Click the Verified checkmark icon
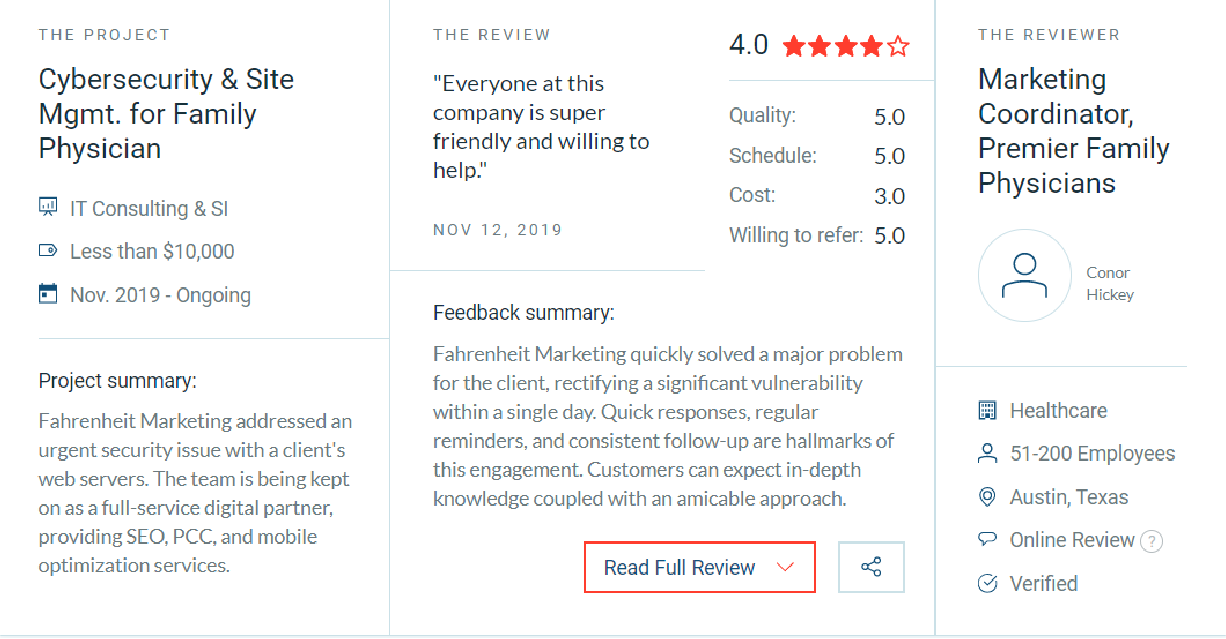 pos(987,583)
